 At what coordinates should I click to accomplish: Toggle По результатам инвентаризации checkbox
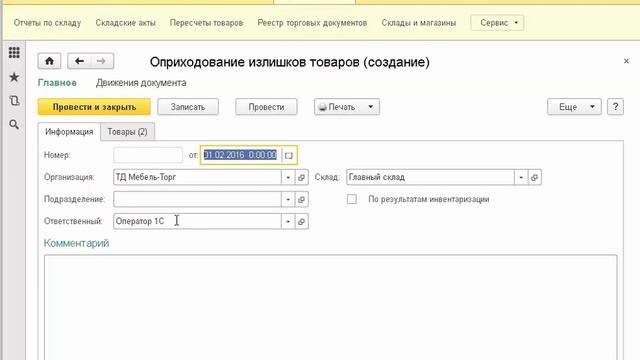coord(351,199)
